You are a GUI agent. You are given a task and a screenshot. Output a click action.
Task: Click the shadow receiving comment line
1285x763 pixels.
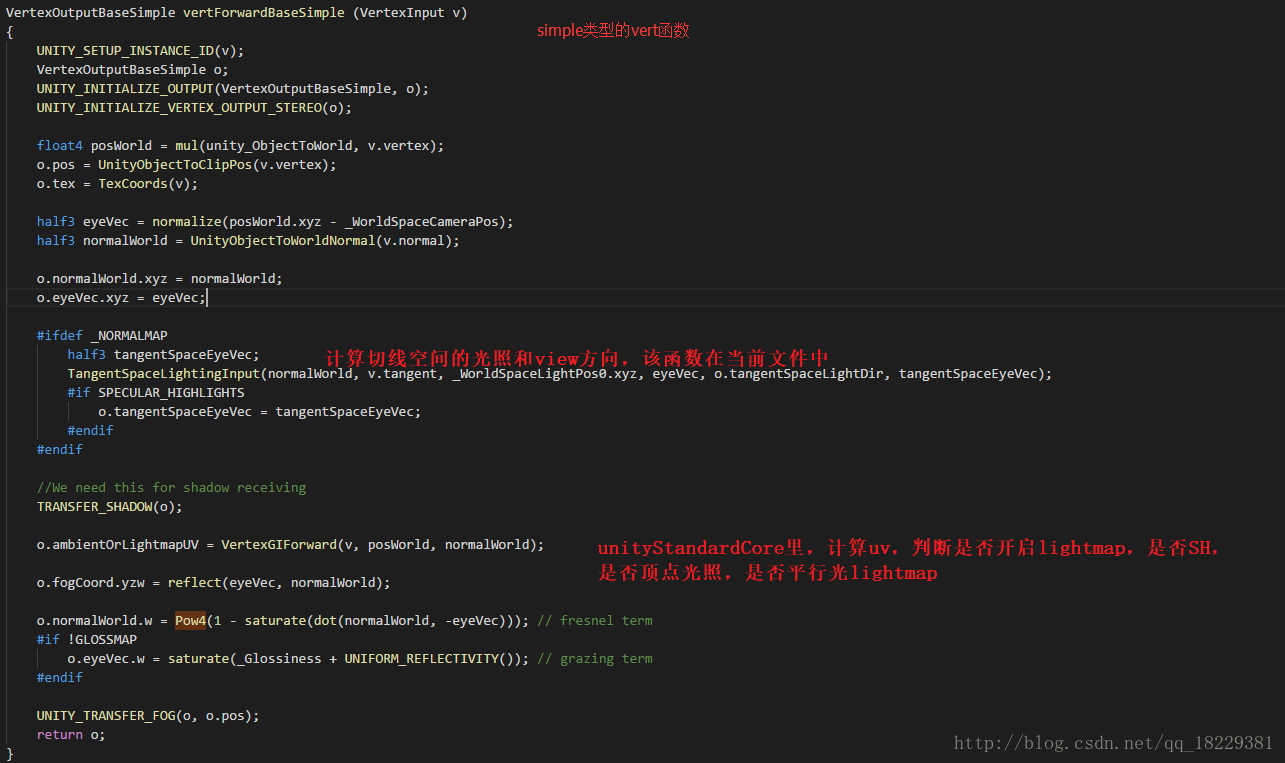tap(171, 488)
